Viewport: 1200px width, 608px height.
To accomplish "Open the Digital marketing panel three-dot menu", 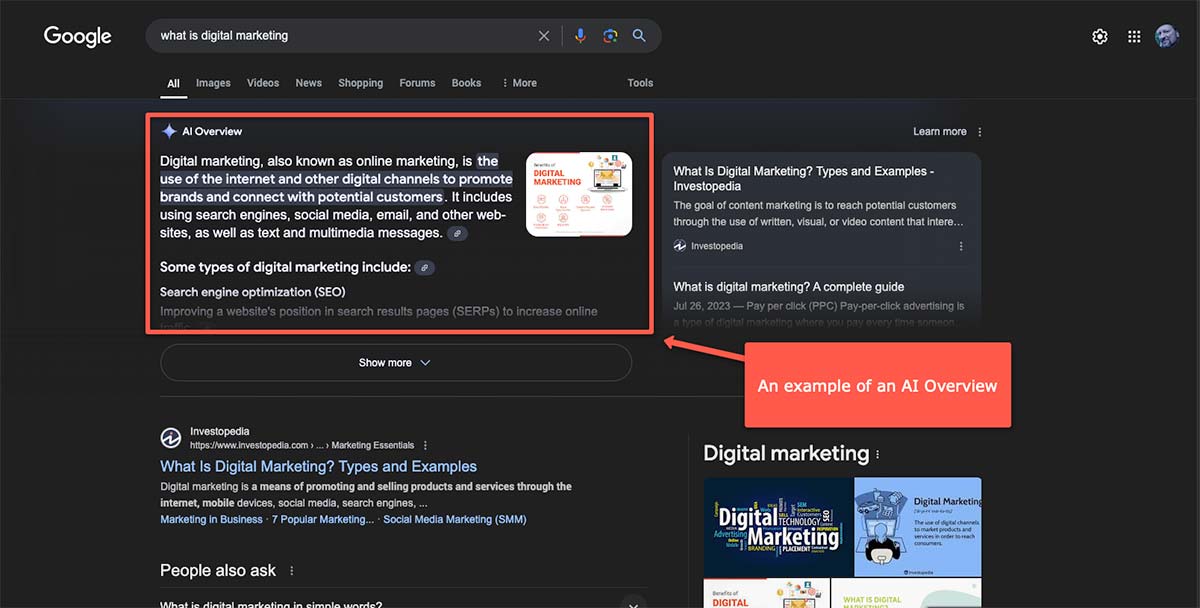I will [x=878, y=453].
